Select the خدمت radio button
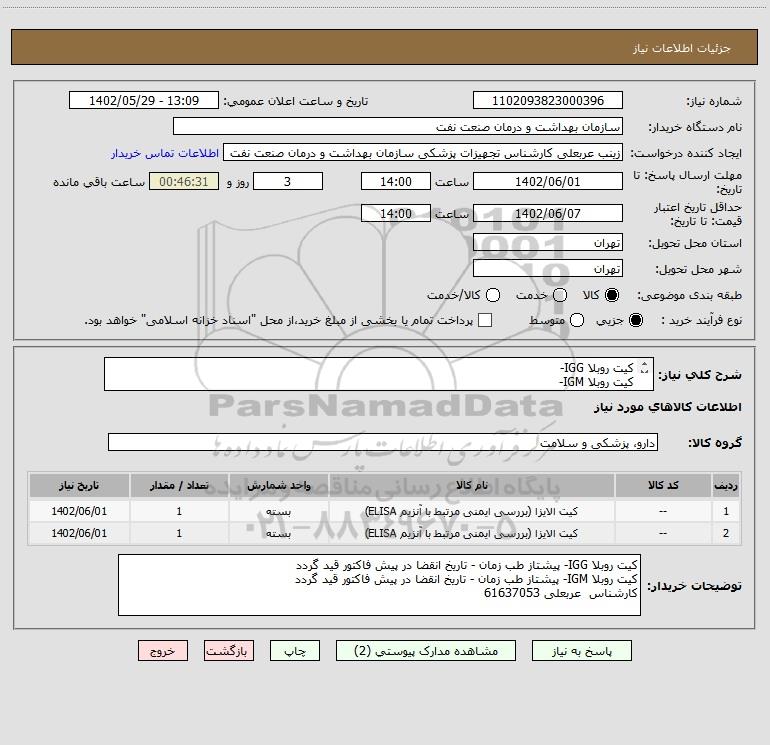This screenshot has height=745, width=770. click(x=560, y=295)
